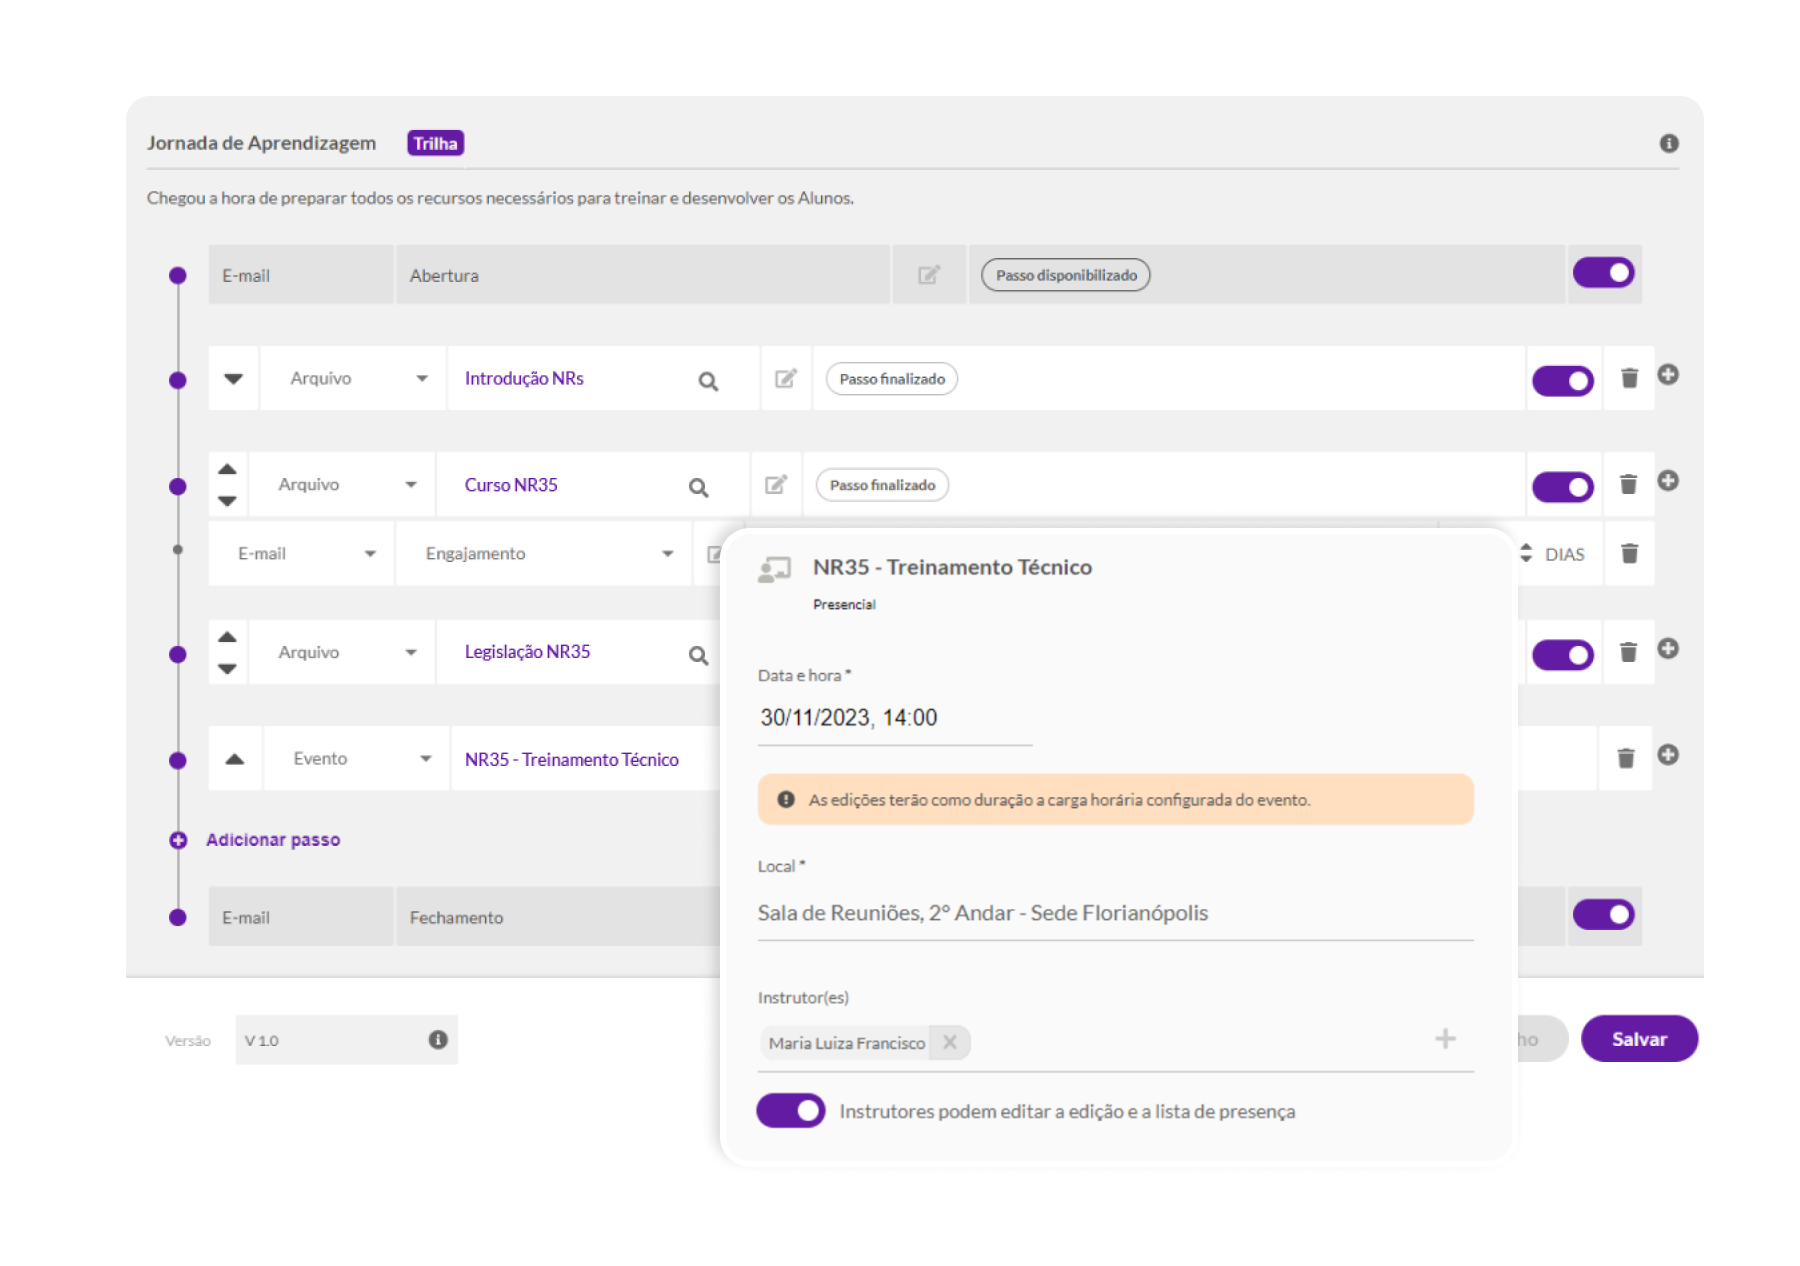Screen dimensions: 1800x1266
Task: Search icon in Curso NR35 row
Action: 698,487
